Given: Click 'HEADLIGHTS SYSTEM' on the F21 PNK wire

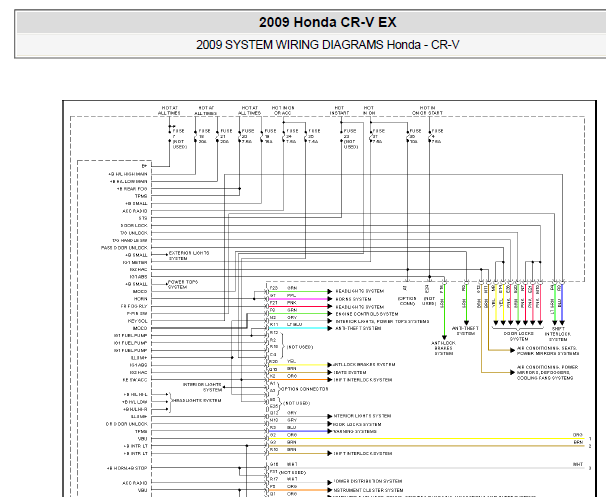Looking at the screenshot, I should pos(359,307).
